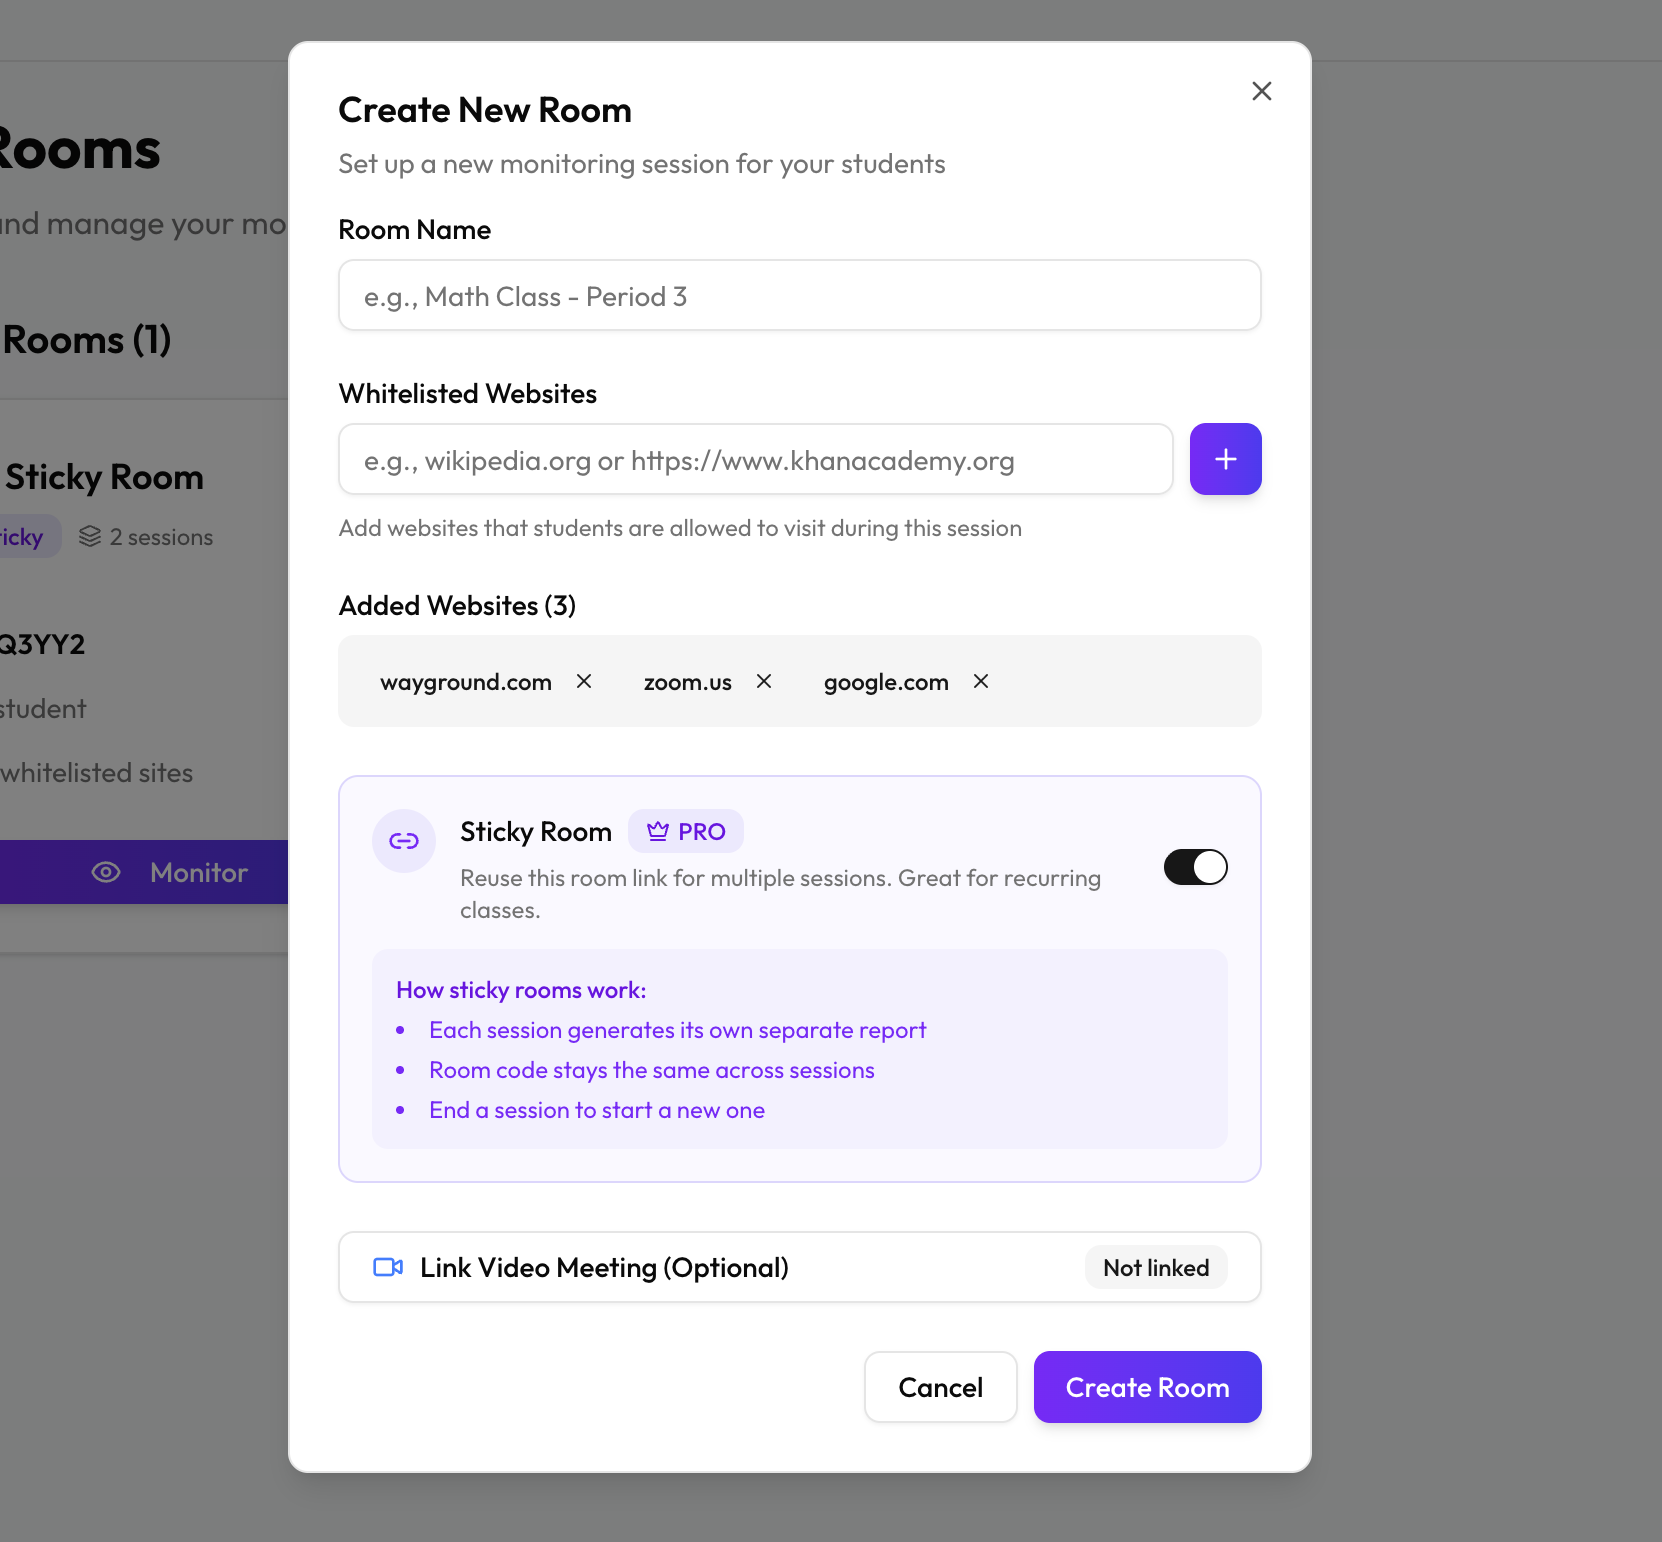
Task: Click the eye icon on Monitor button
Action: (106, 872)
